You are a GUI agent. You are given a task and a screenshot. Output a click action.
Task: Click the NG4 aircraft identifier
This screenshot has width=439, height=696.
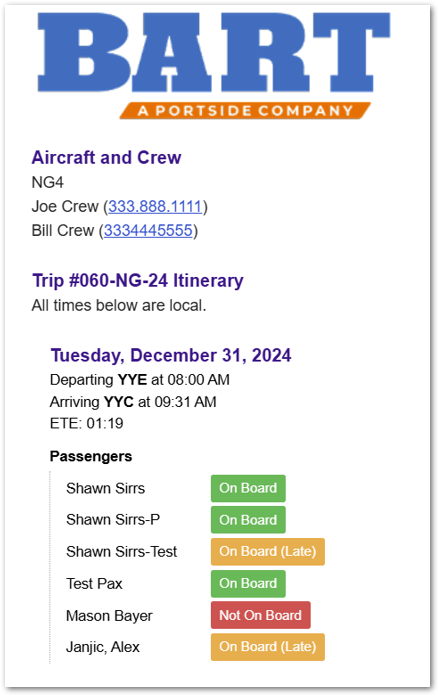pyautogui.click(x=47, y=182)
